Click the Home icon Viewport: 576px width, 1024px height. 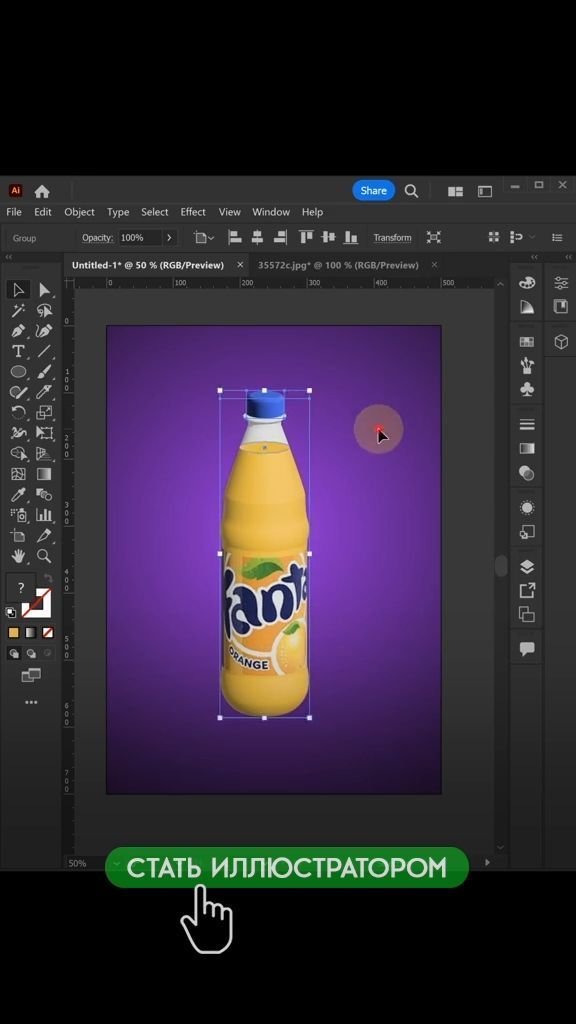[x=42, y=191]
